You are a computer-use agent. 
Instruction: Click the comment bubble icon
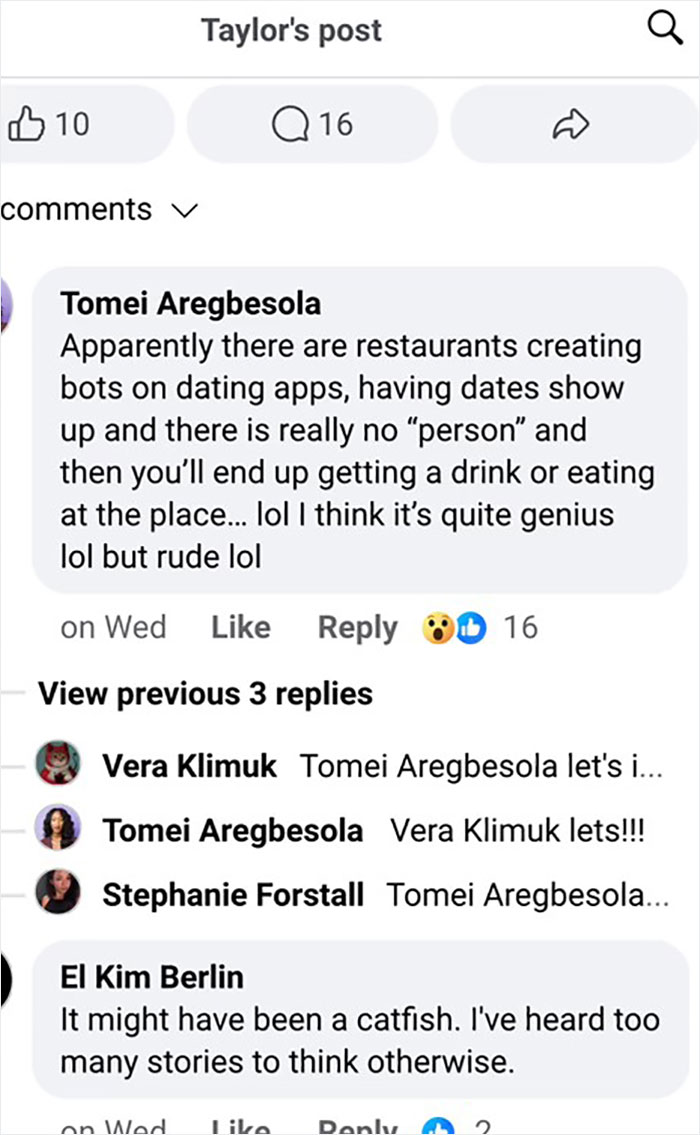290,123
